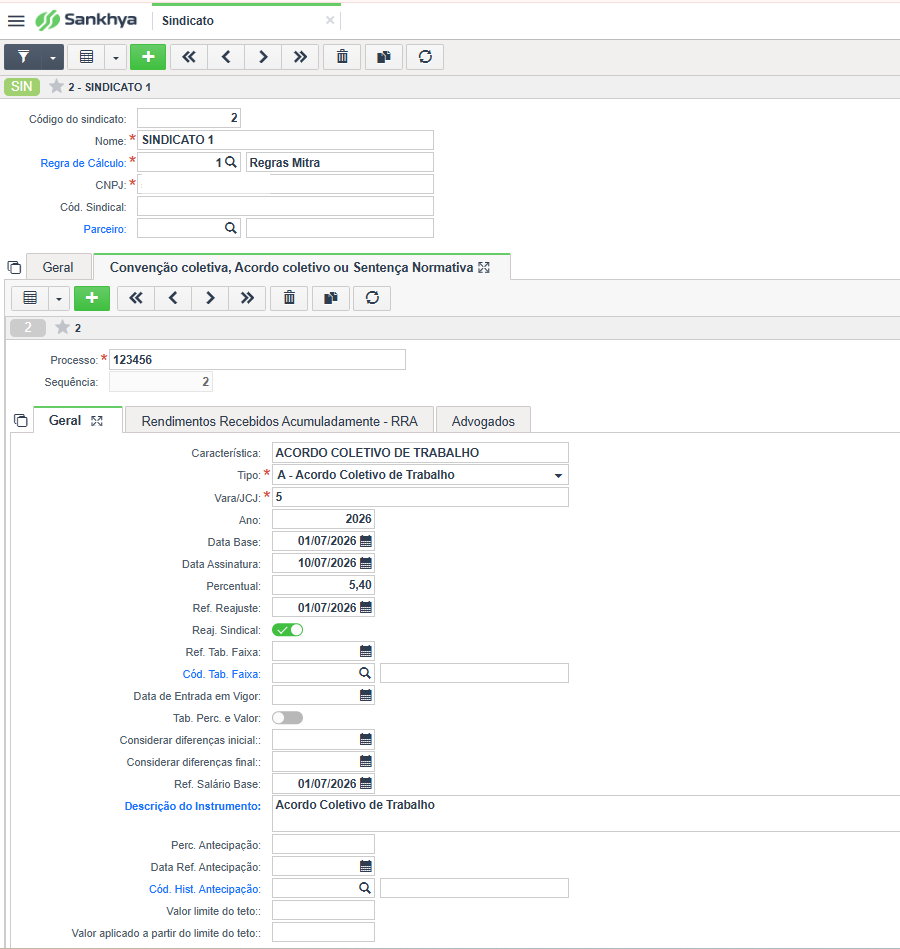Go to last convenção record
The height and width of the screenshot is (949, 900).
247,298
